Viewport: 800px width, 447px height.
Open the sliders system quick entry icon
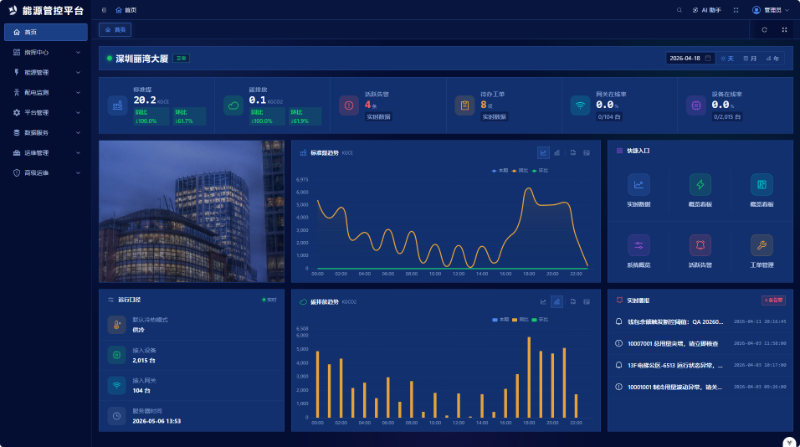(x=638, y=245)
